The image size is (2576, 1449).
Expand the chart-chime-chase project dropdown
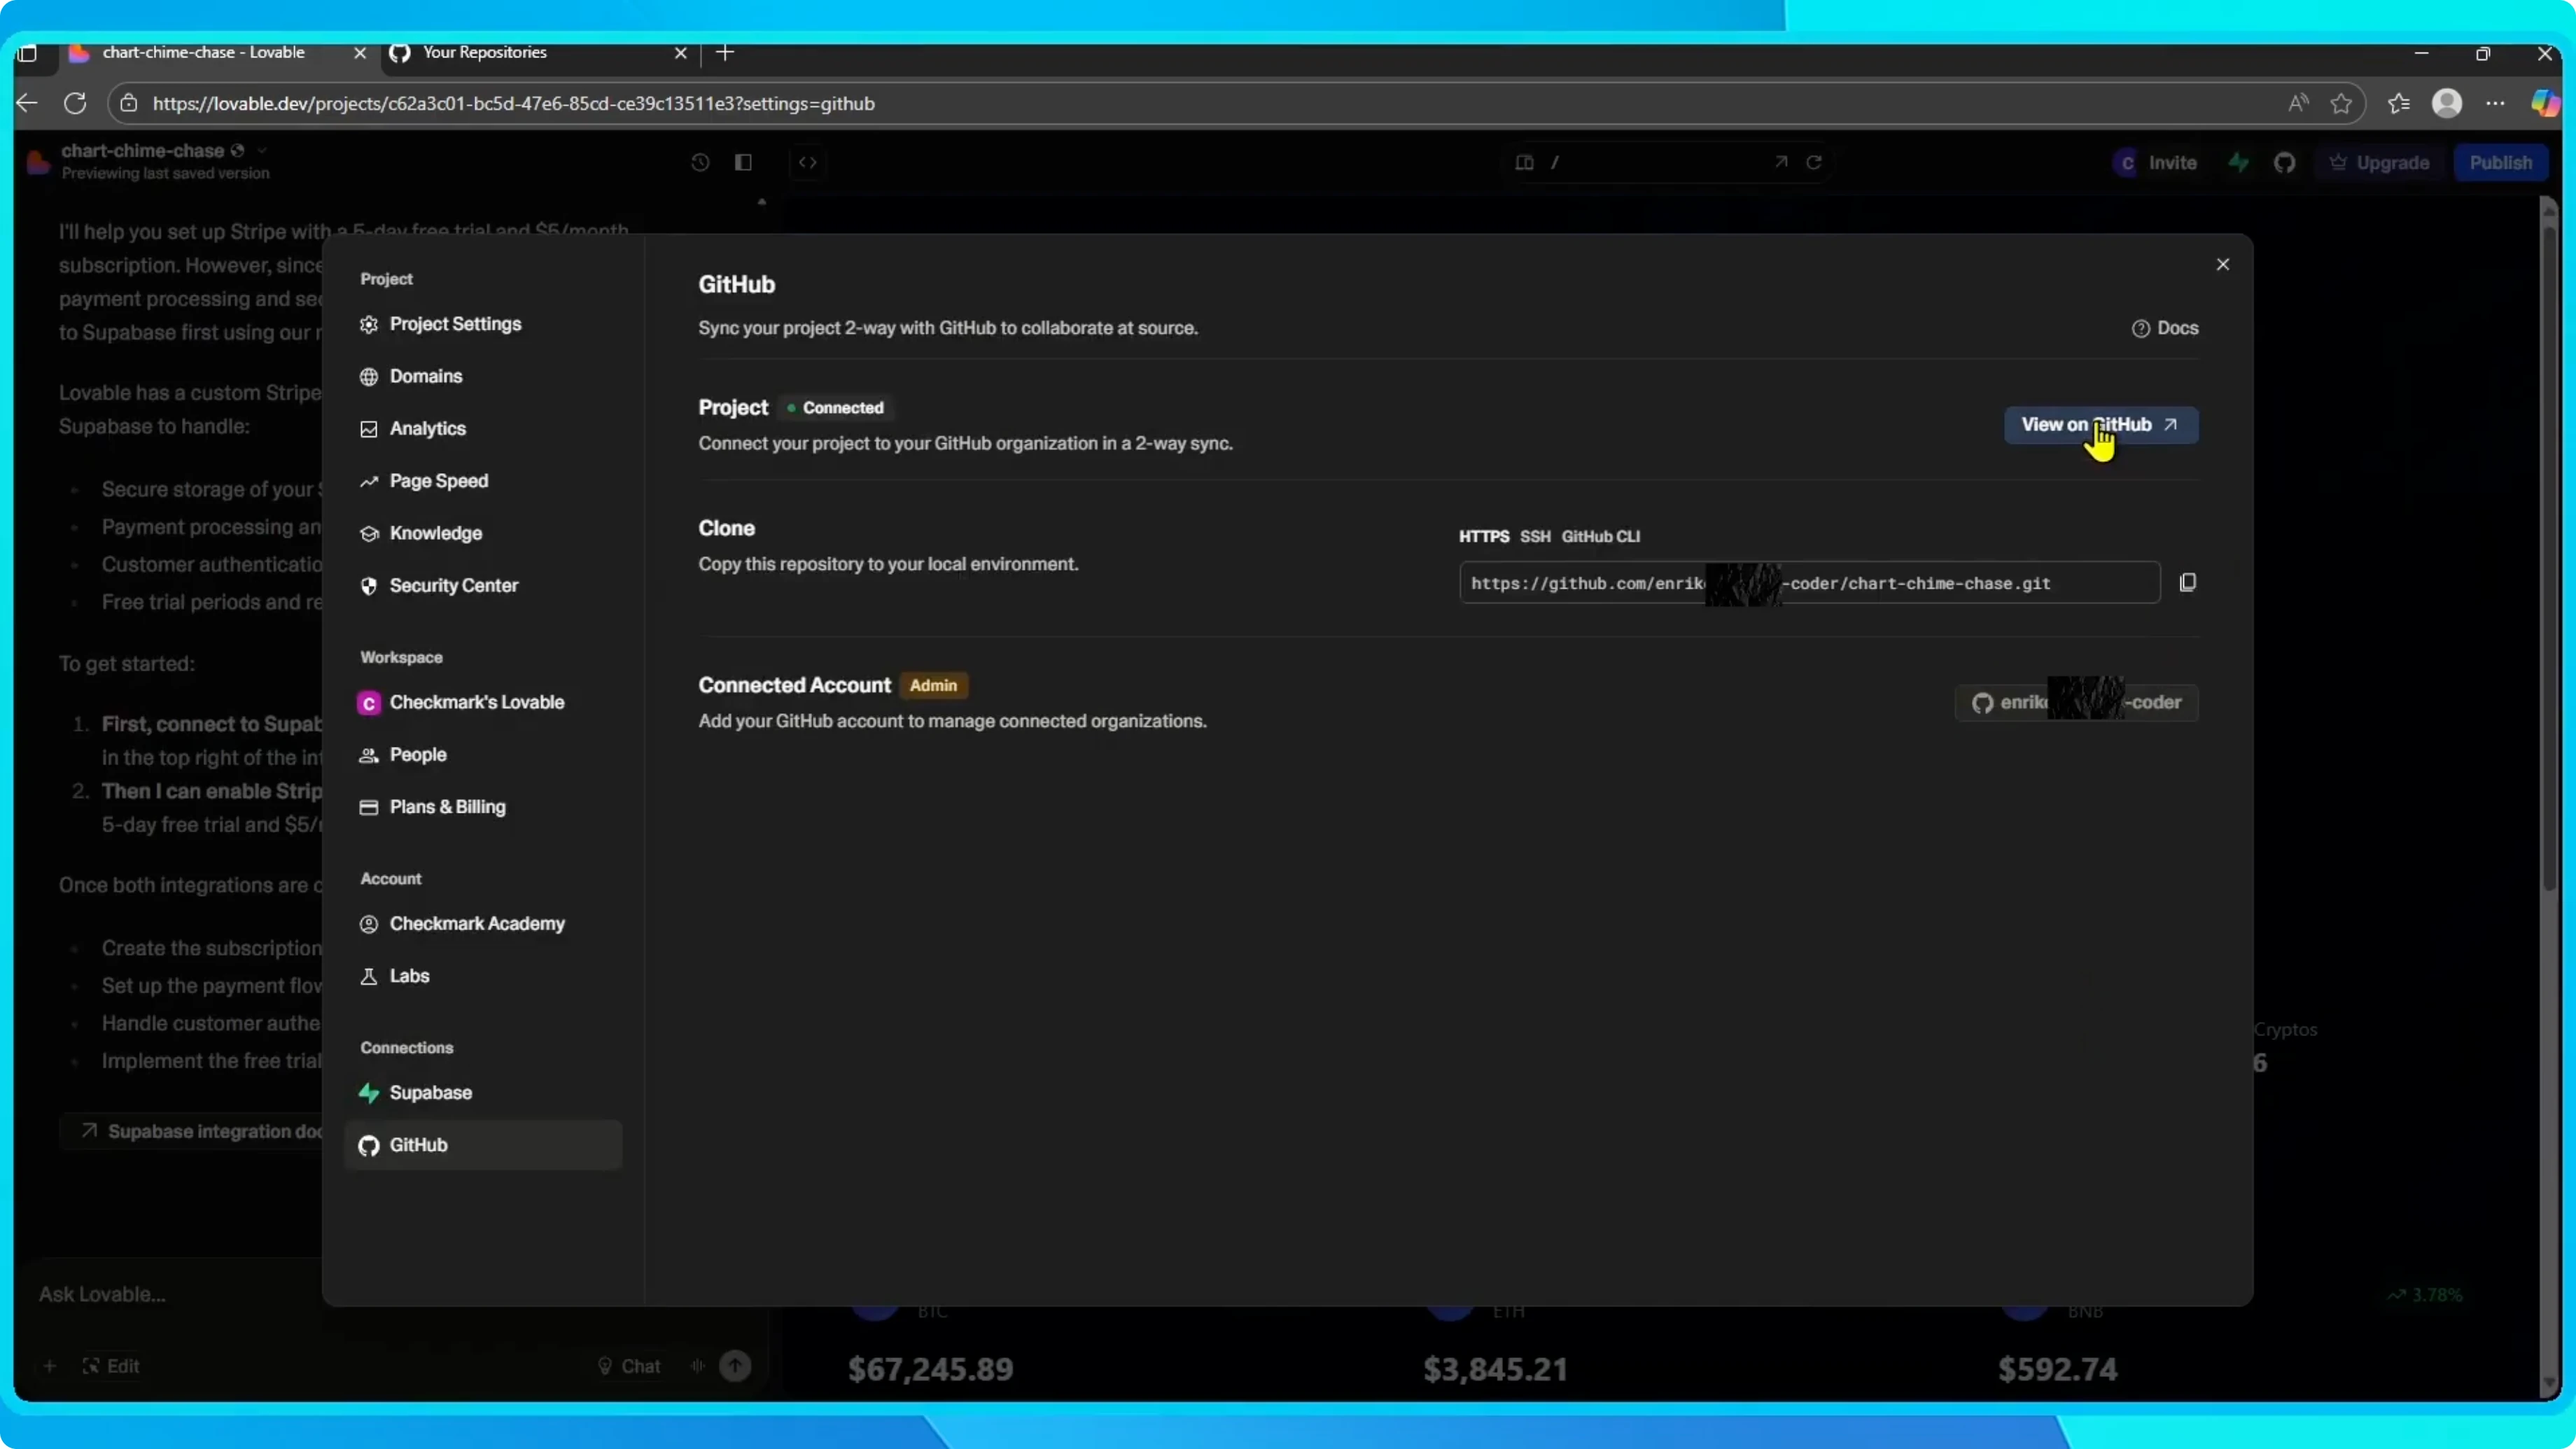point(262,150)
